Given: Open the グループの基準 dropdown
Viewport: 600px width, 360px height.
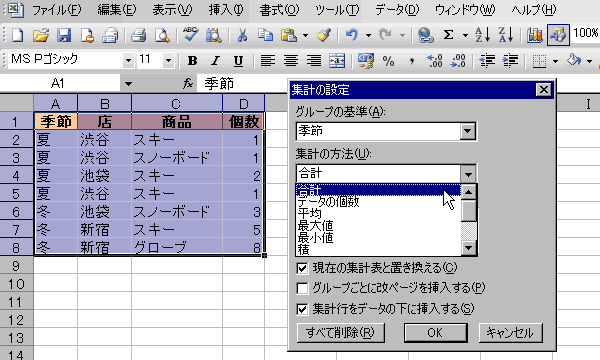Looking at the screenshot, I should point(468,131).
